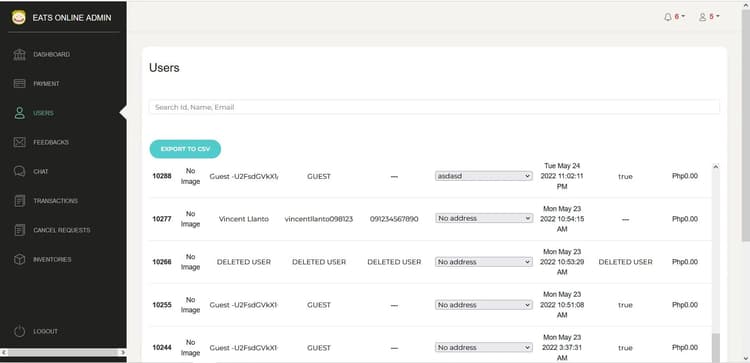Select the Users menu label
750x363 pixels.
(44, 113)
